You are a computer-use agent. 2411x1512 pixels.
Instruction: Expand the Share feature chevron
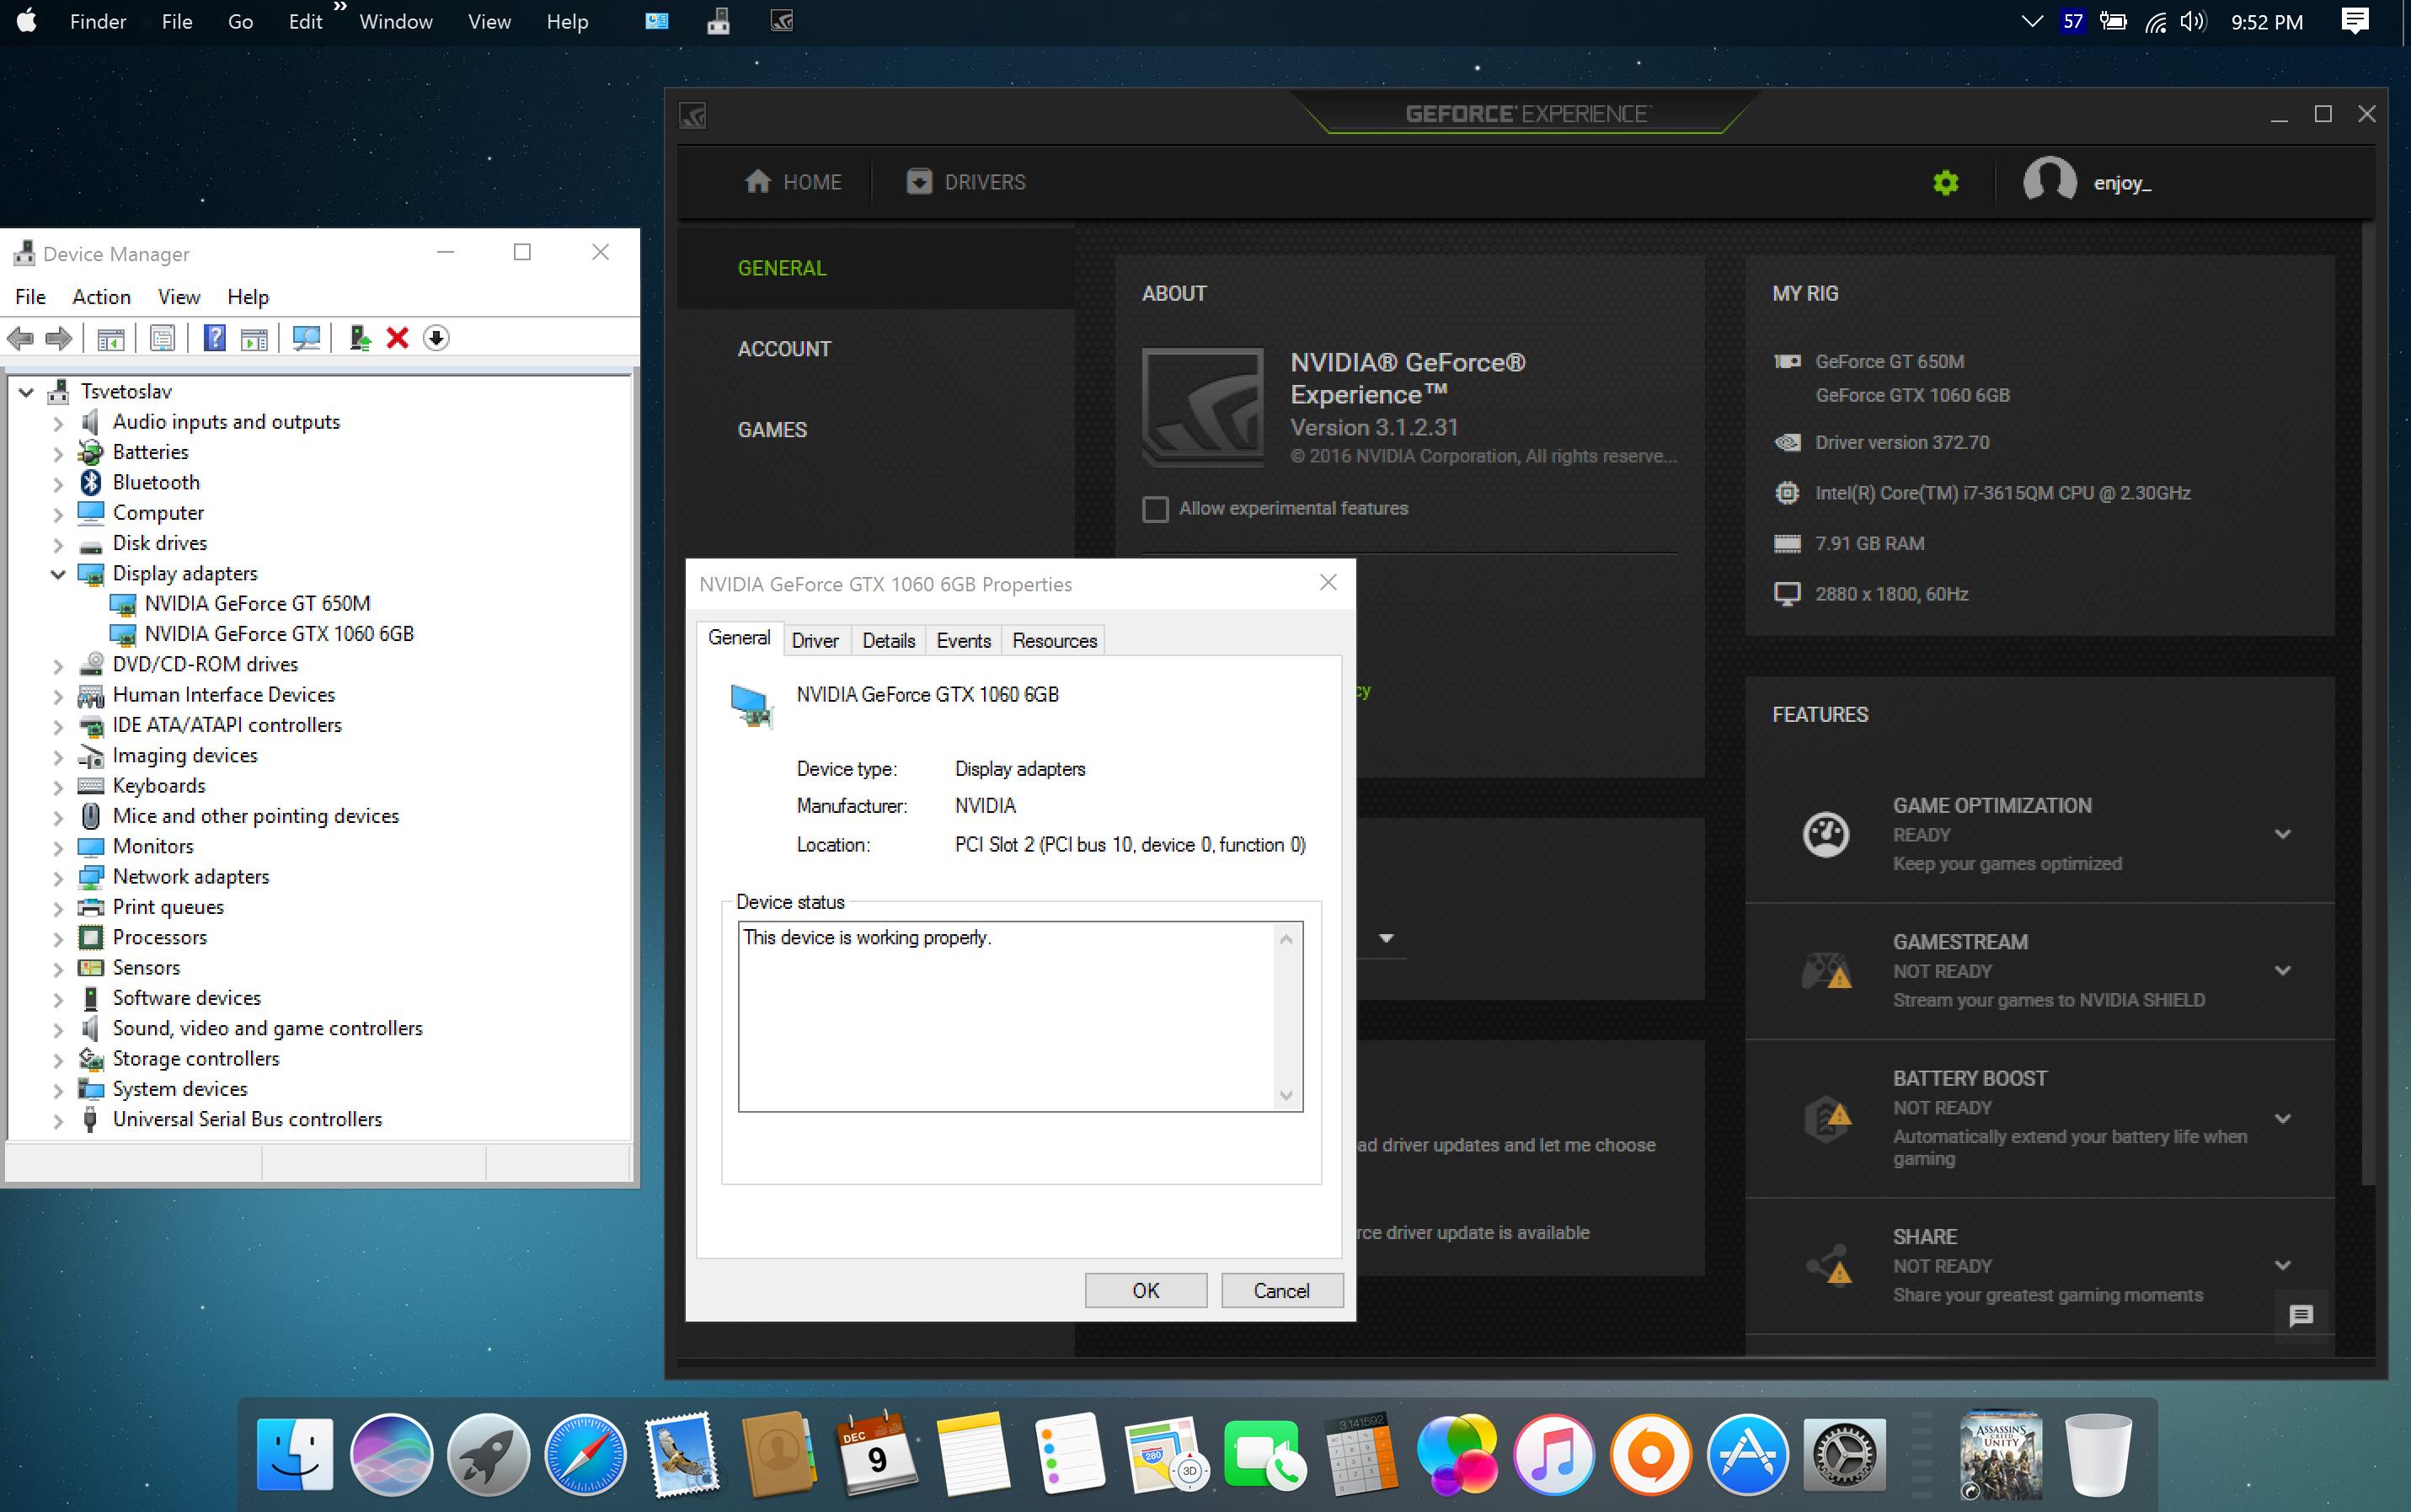point(2282,1265)
